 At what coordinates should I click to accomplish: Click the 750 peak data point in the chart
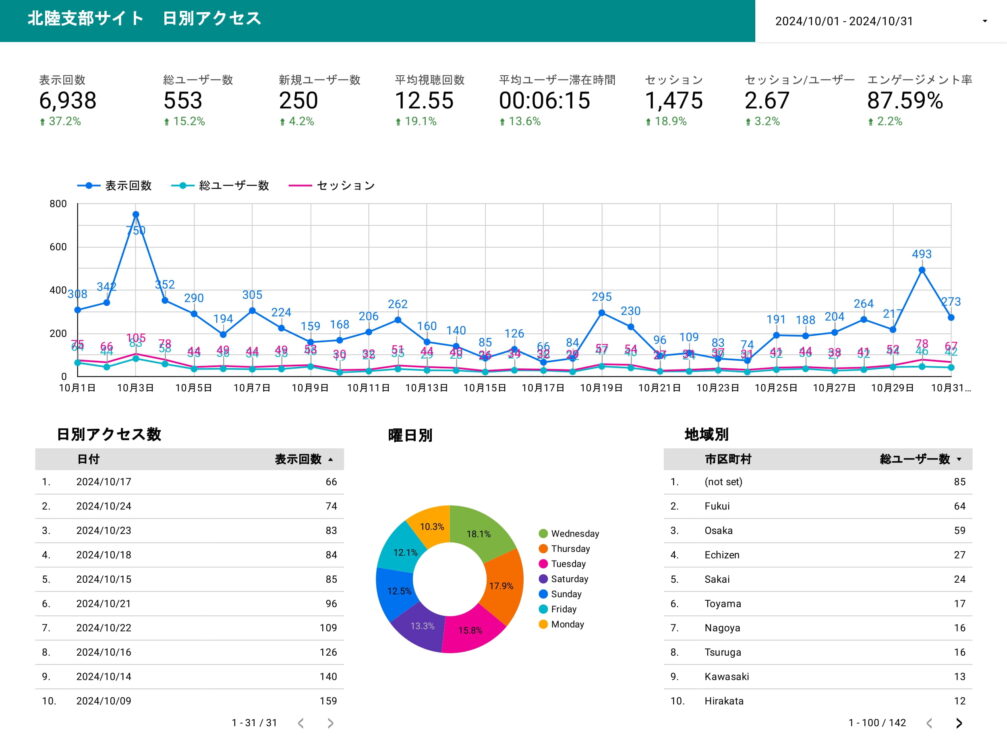(135, 214)
